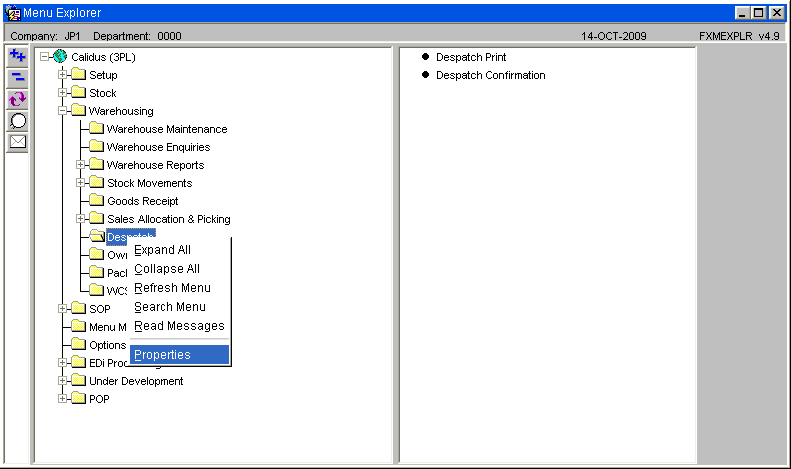
Task: Select the Stock tree label
Action: pos(103,93)
